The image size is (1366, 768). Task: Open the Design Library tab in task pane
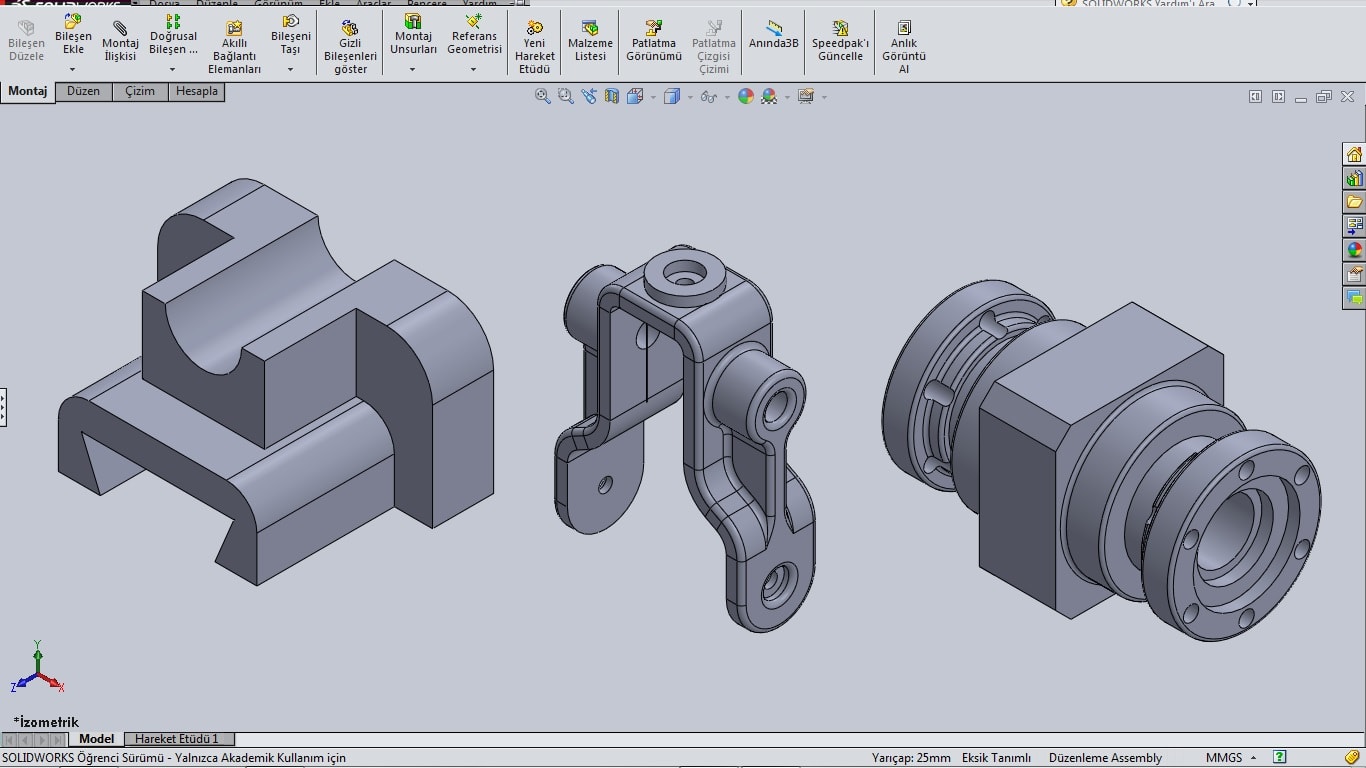pyautogui.click(x=1354, y=178)
